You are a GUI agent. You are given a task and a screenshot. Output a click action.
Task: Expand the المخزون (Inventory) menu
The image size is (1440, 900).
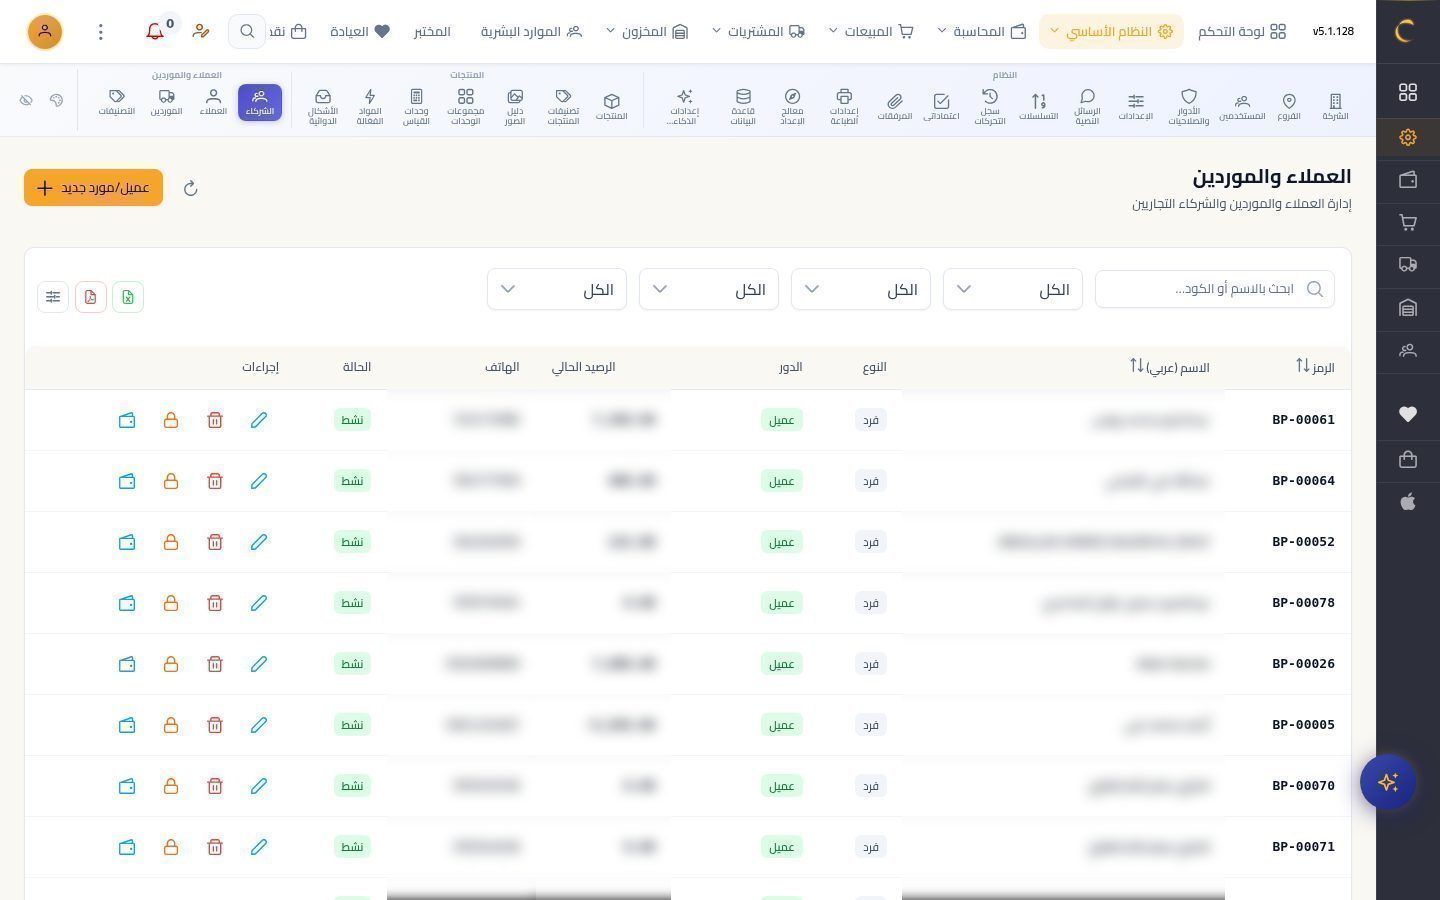647,31
